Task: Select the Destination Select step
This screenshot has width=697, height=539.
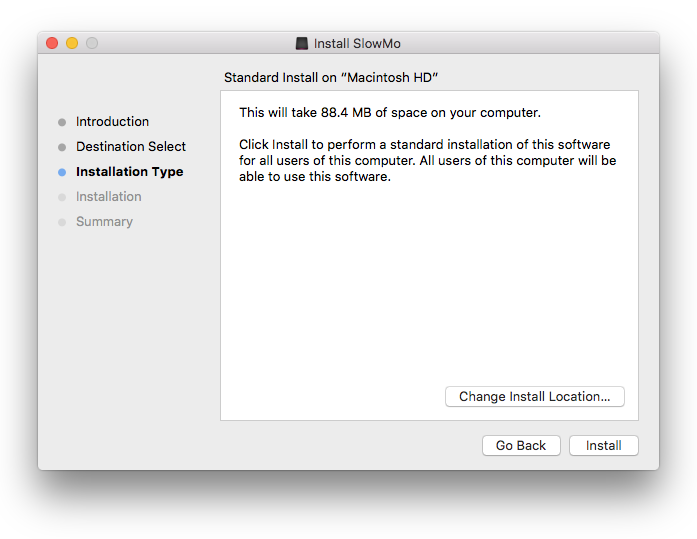Action: (x=131, y=146)
